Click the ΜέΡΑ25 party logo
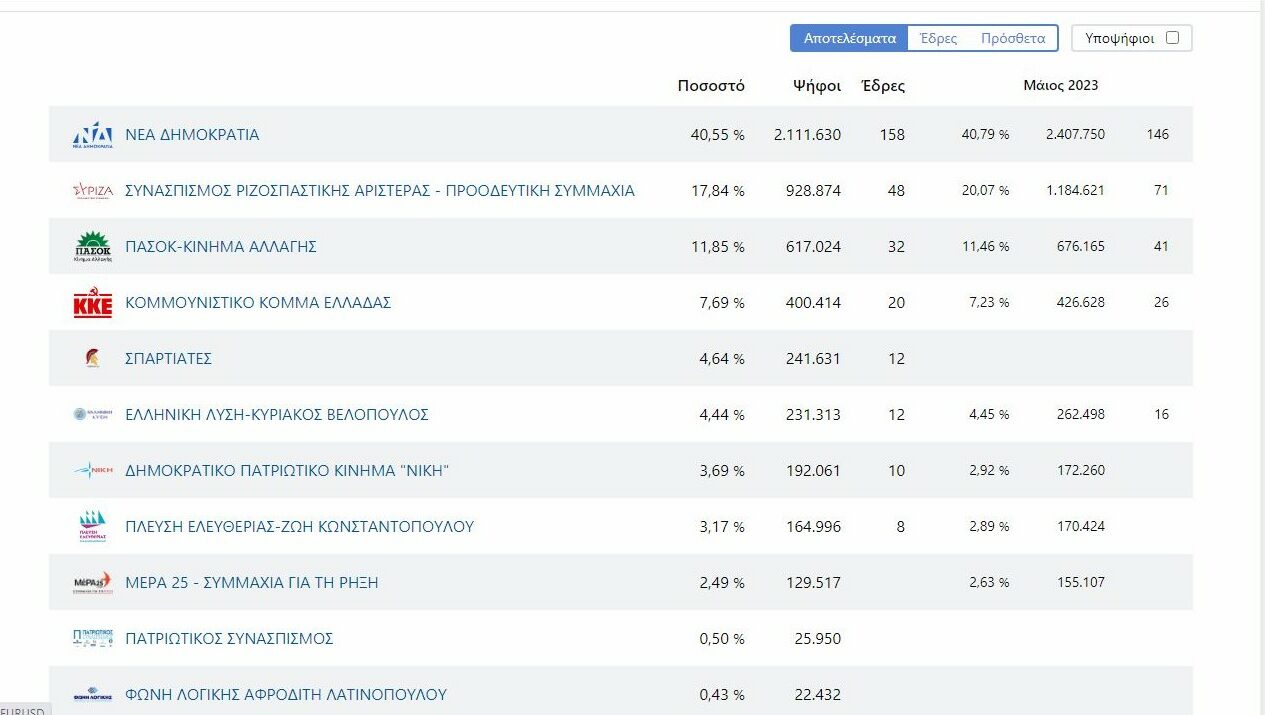1265x715 pixels. pos(92,582)
